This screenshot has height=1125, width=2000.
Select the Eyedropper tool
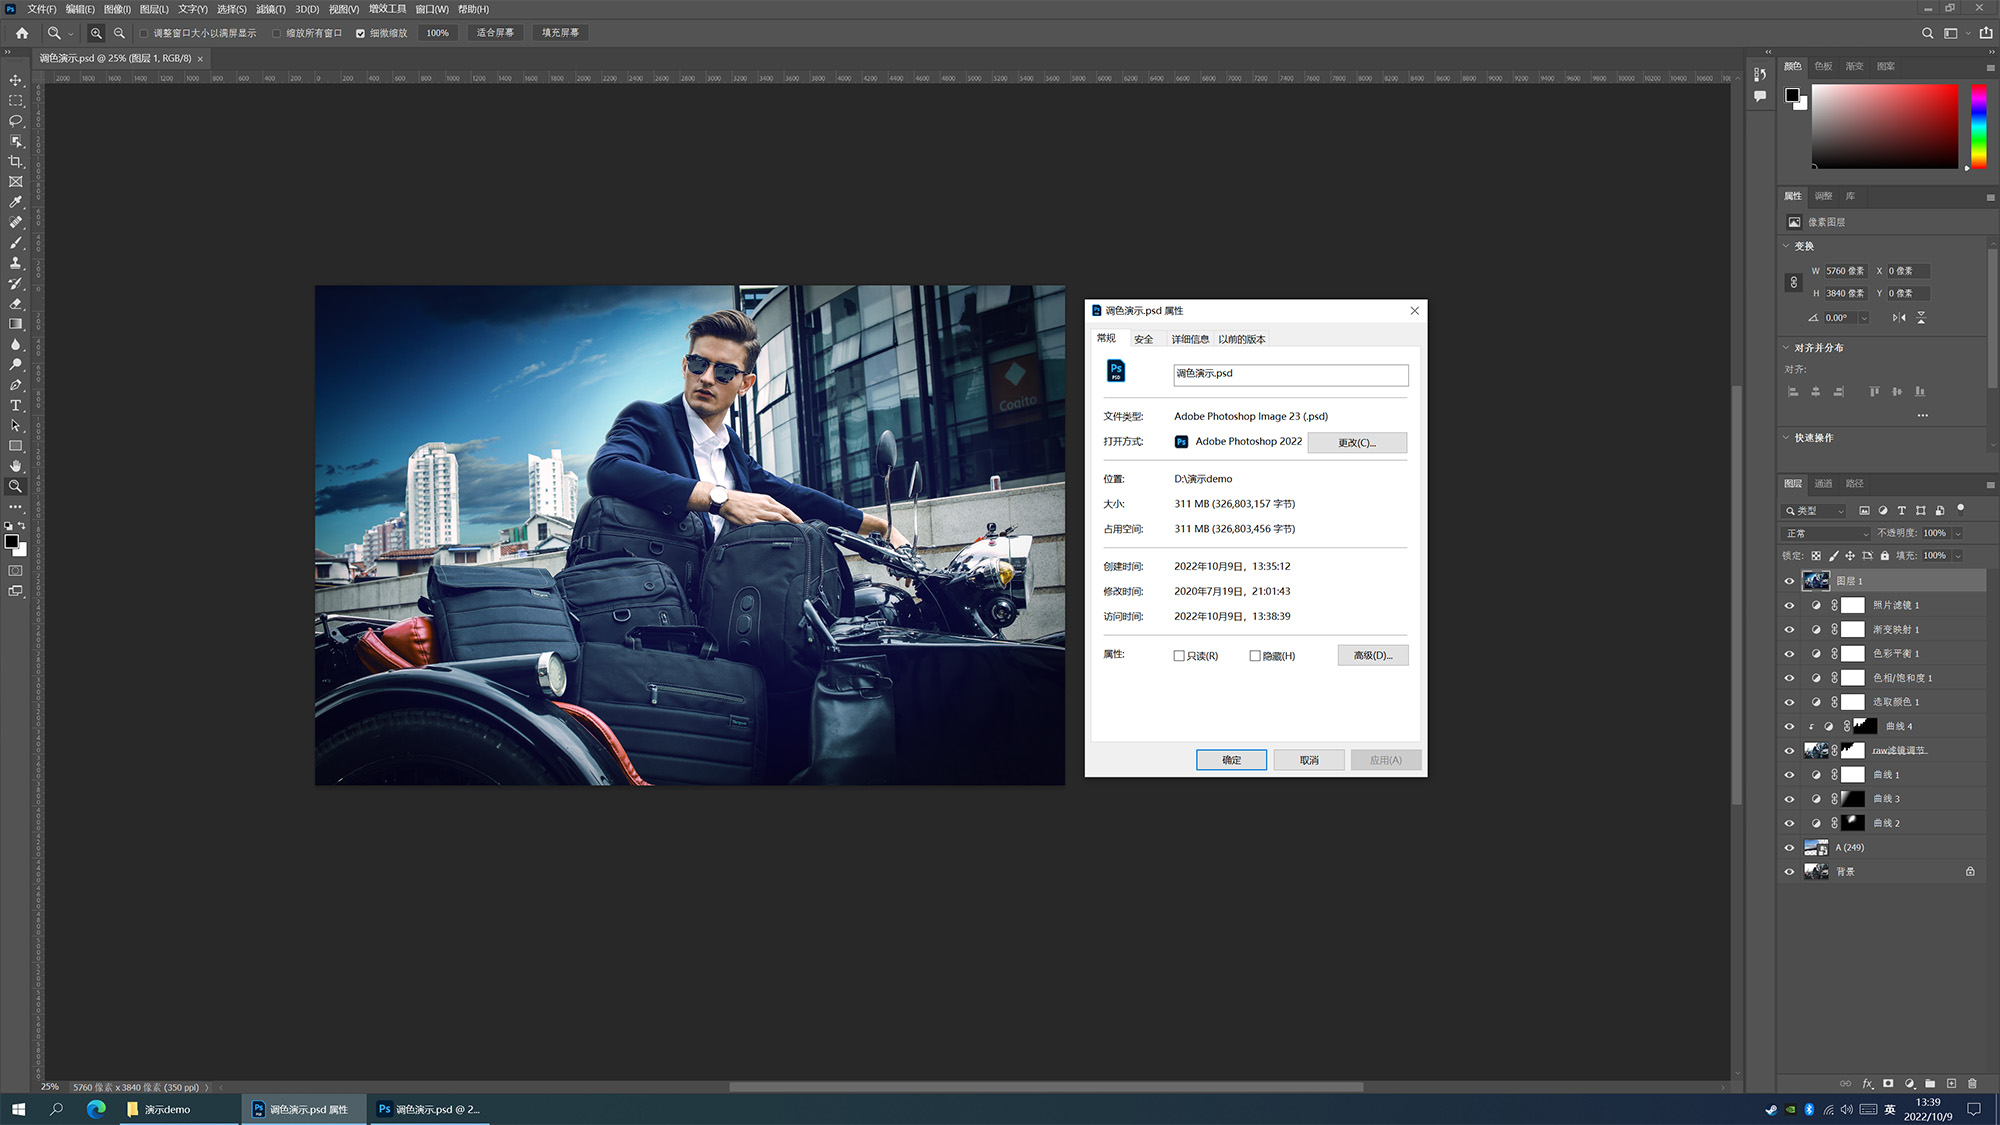click(15, 202)
